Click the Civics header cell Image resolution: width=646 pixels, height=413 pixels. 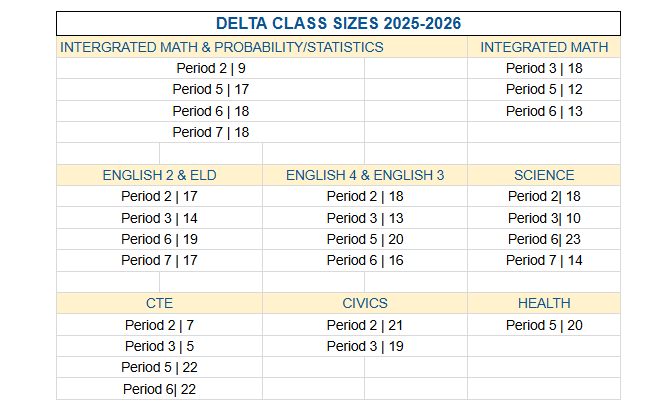(365, 303)
